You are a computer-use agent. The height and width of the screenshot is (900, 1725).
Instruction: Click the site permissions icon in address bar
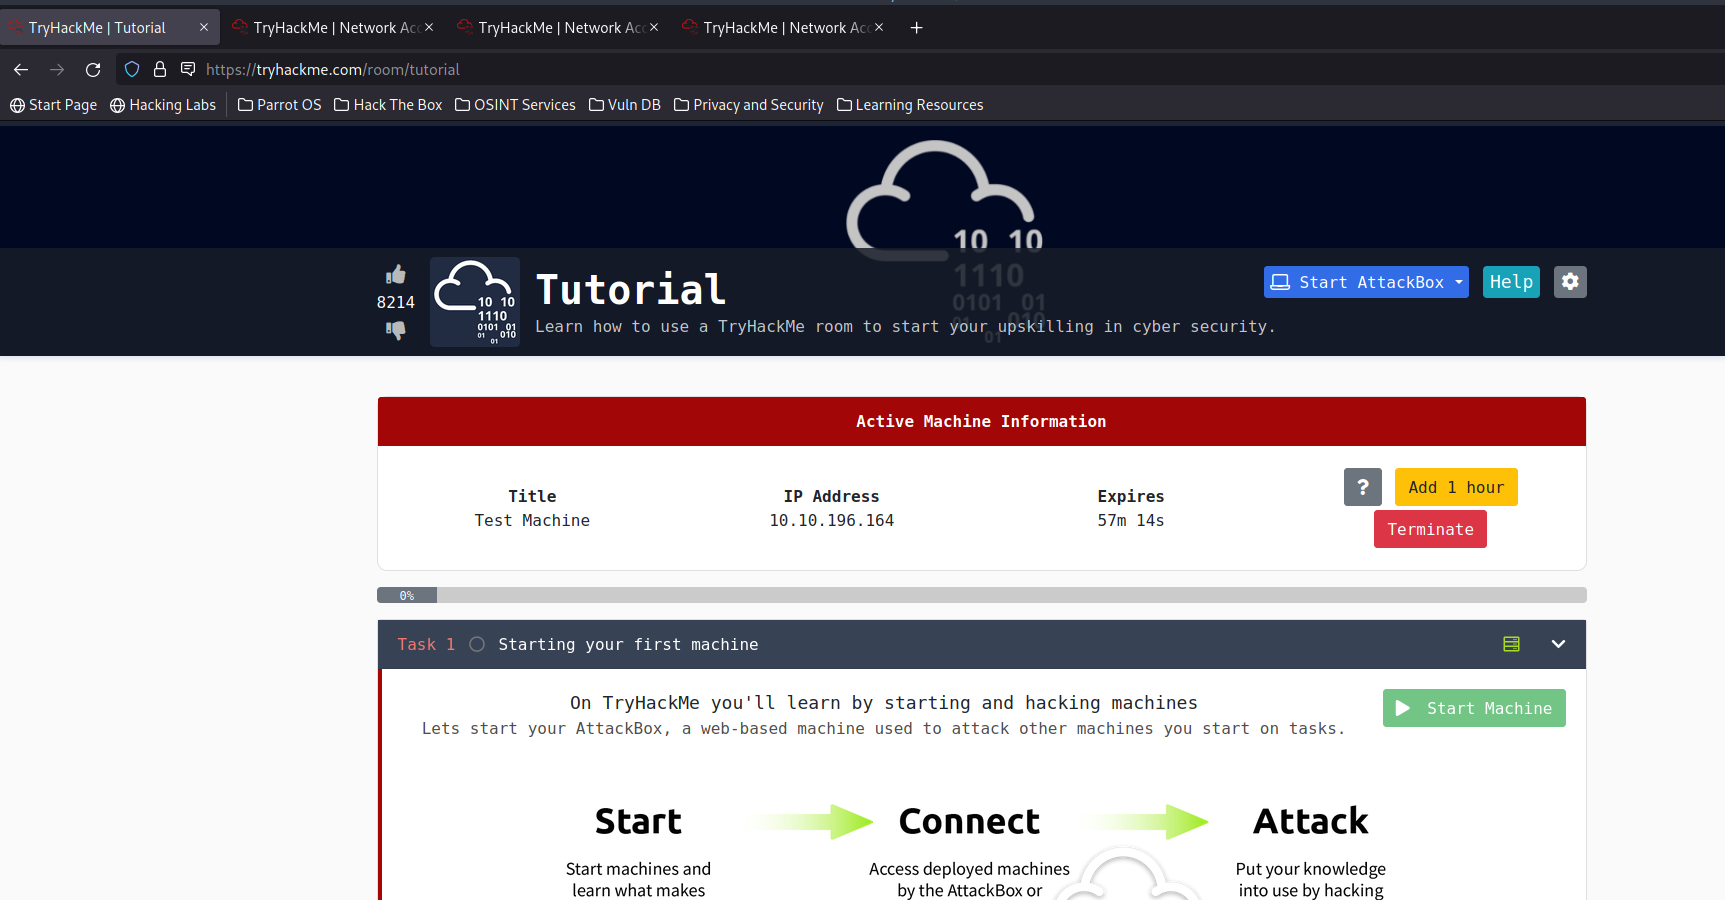(188, 69)
